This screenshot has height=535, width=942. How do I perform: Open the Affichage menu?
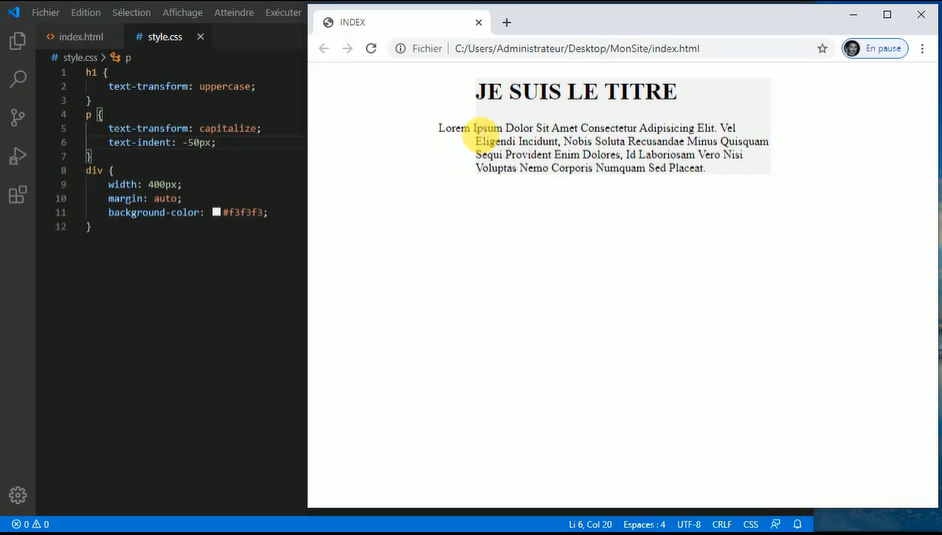tap(183, 12)
